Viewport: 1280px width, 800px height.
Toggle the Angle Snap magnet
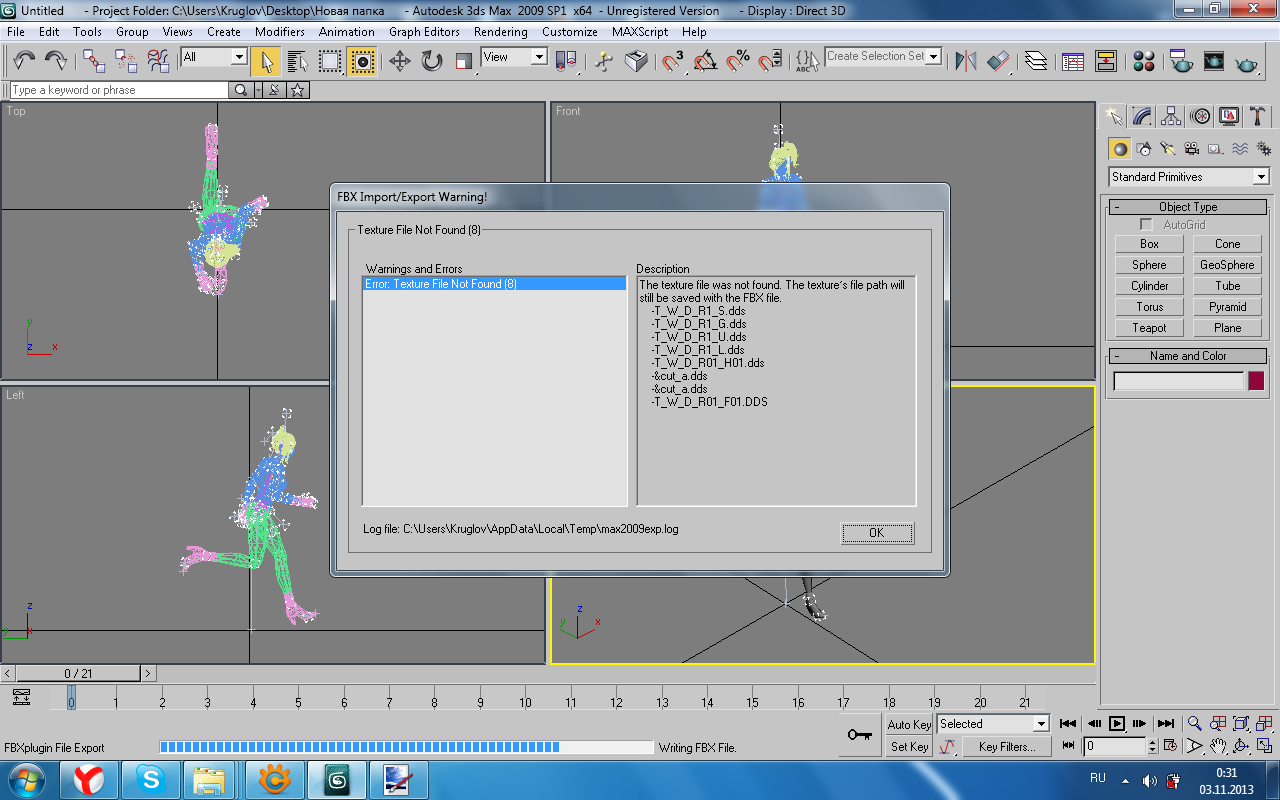[705, 61]
